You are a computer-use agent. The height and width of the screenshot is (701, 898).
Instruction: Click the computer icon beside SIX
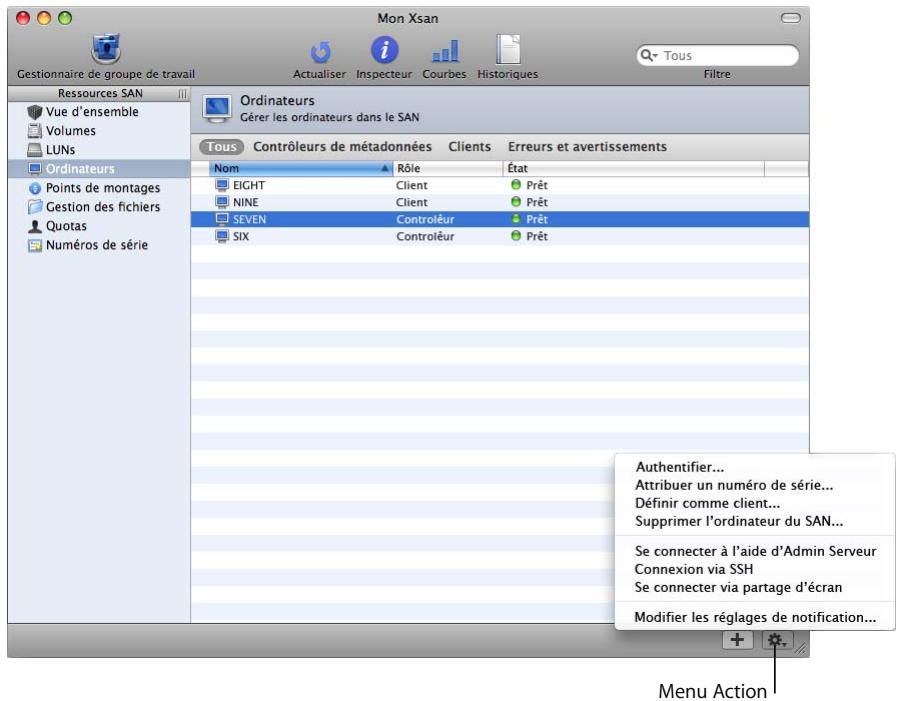pyautogui.click(x=222, y=236)
